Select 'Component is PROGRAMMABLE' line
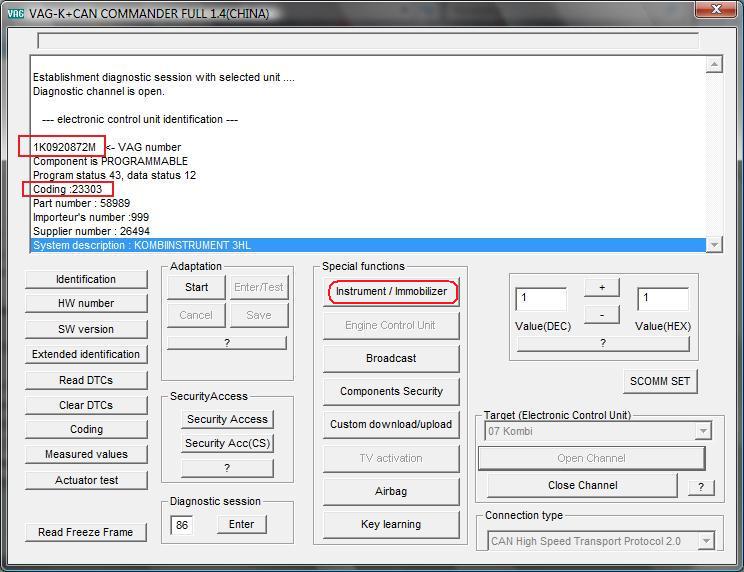The width and height of the screenshot is (744, 572). pos(110,161)
